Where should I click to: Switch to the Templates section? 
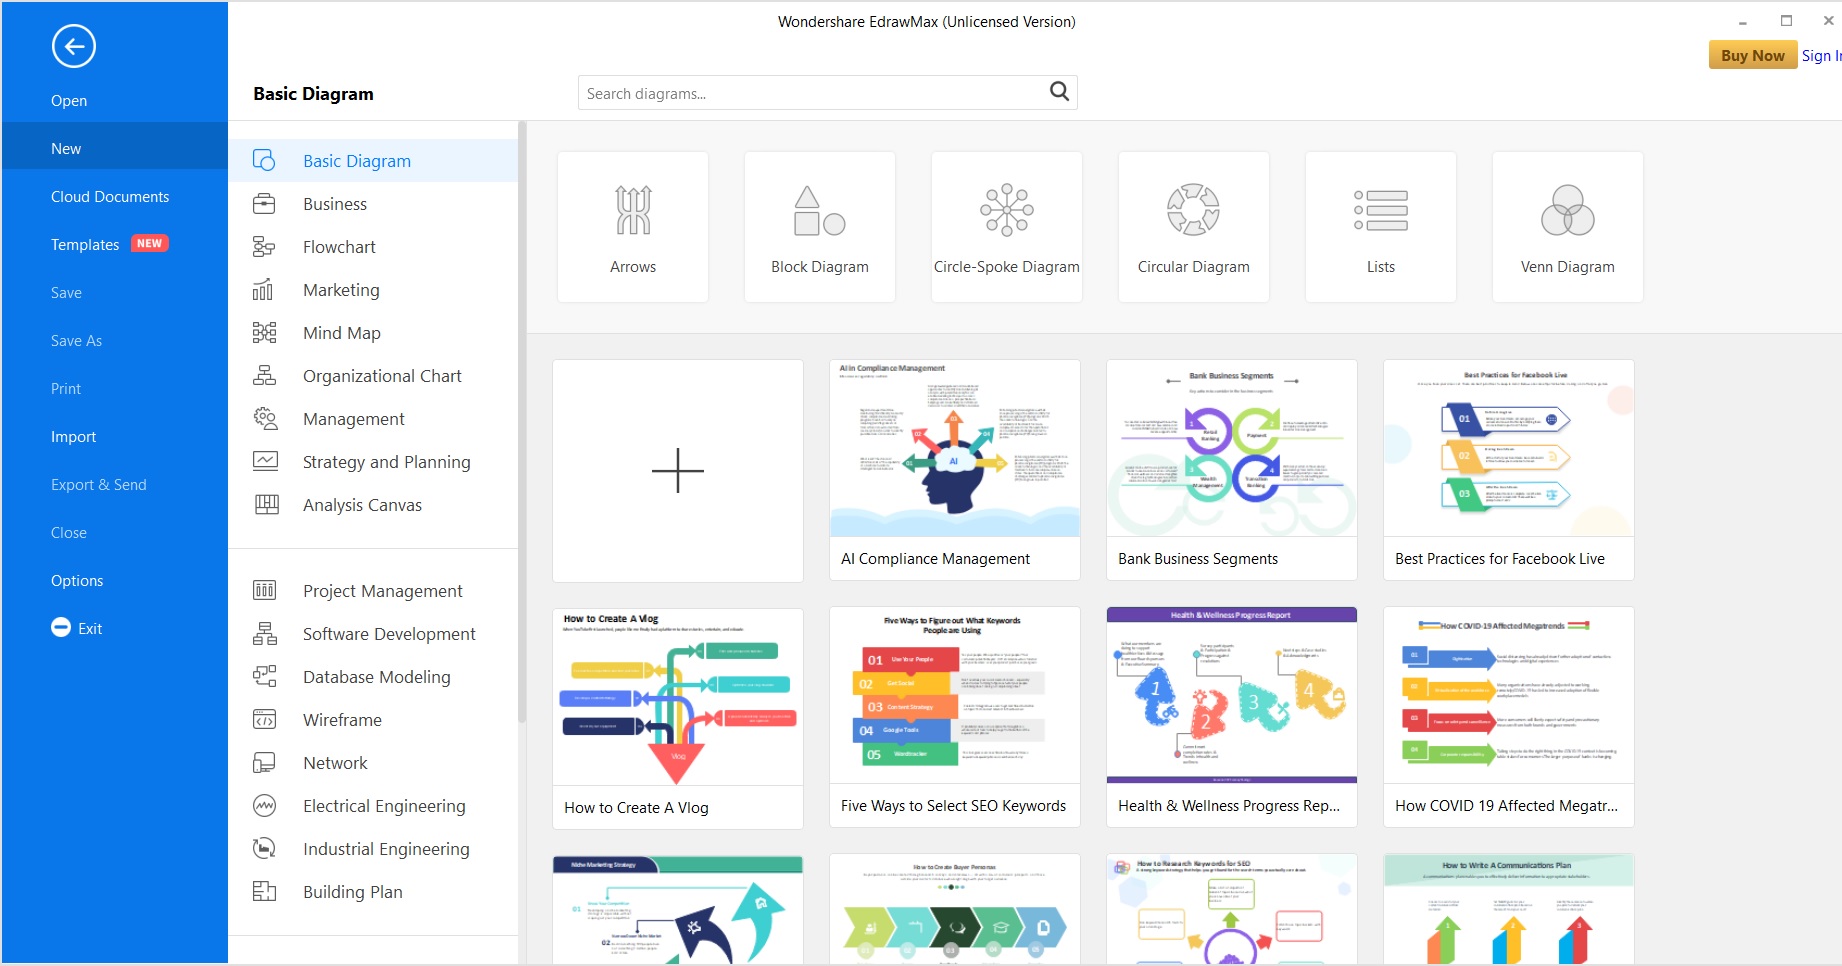tap(85, 244)
